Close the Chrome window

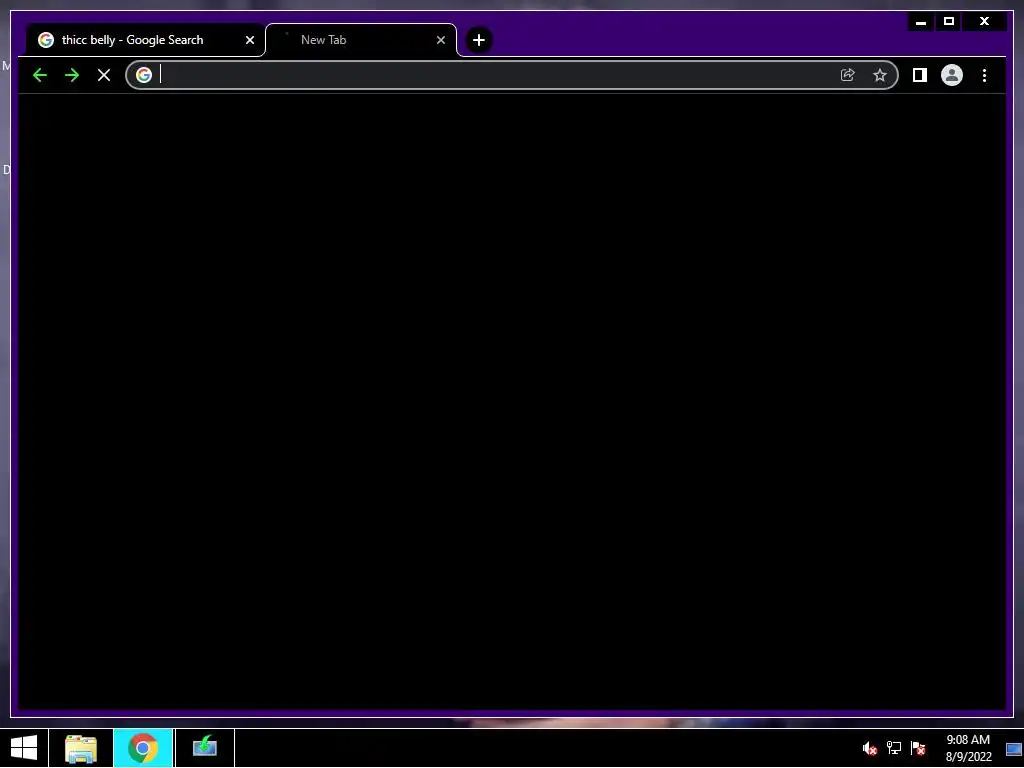[984, 22]
